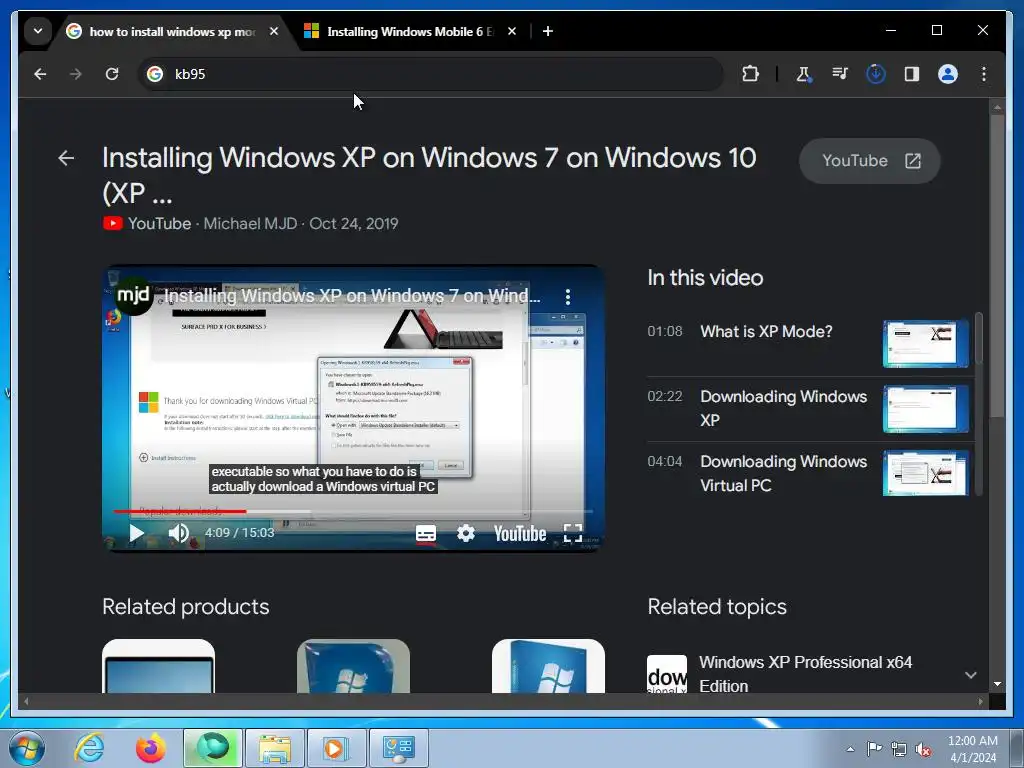
Task: Open the taskbar volume icon
Action: pos(923,750)
